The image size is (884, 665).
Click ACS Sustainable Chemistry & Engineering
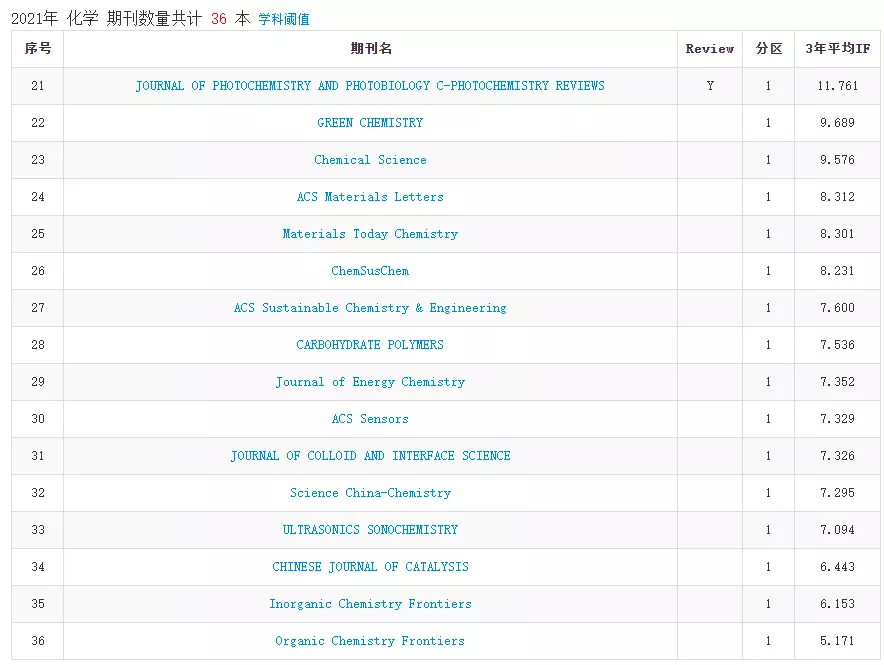coord(370,308)
